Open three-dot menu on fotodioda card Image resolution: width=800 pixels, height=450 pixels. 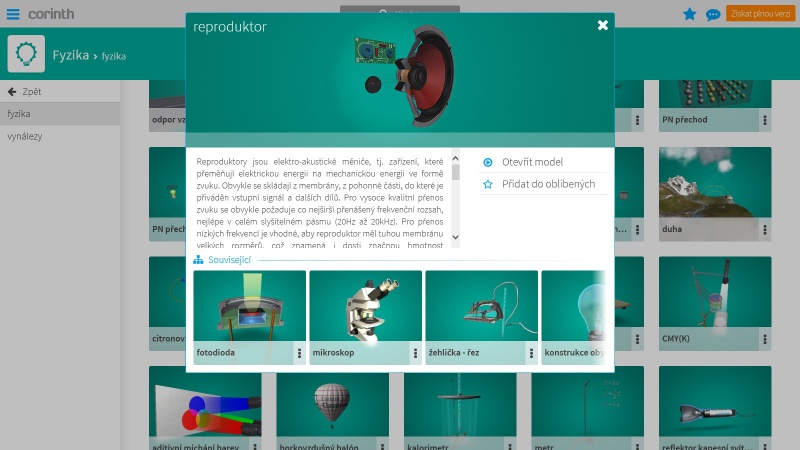(298, 353)
